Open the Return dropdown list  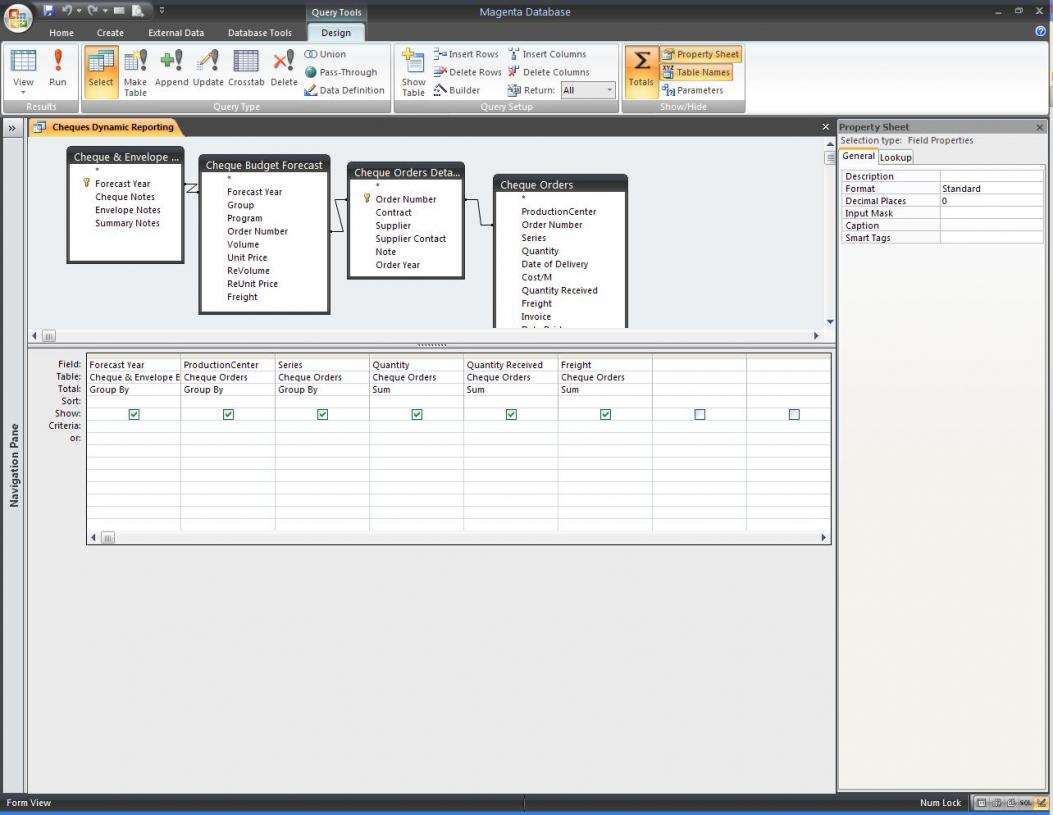pos(609,90)
